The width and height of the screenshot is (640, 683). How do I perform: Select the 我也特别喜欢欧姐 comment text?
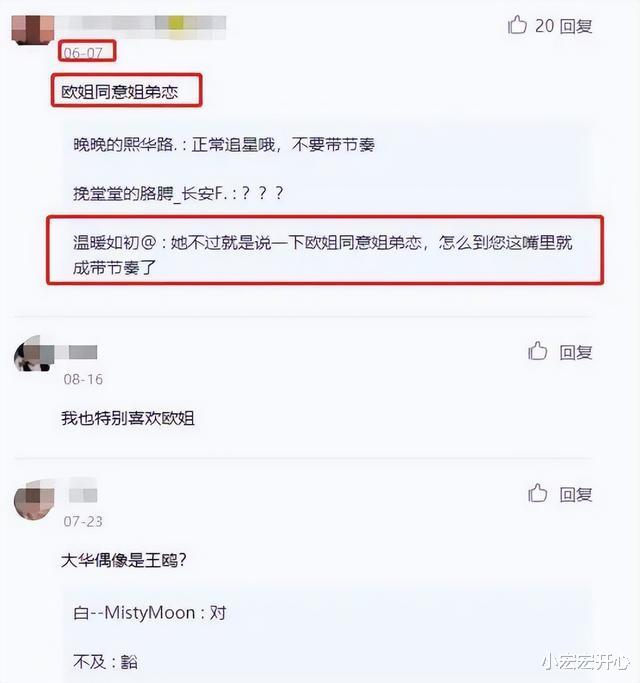(x=128, y=418)
